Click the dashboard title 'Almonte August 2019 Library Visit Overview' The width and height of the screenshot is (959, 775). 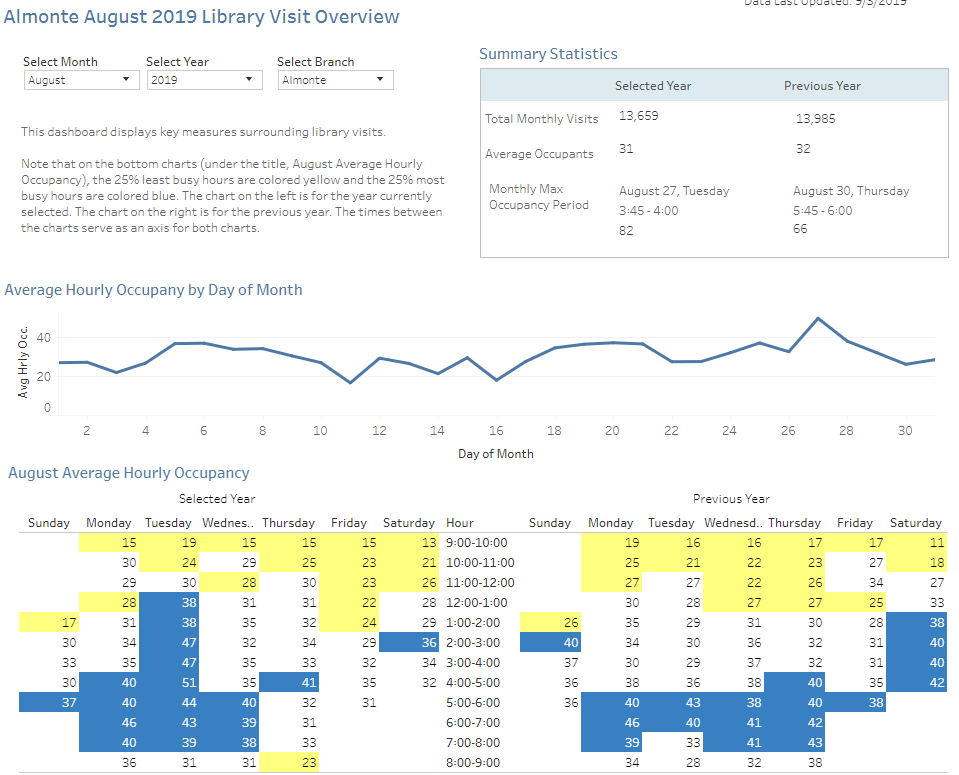[x=201, y=17]
